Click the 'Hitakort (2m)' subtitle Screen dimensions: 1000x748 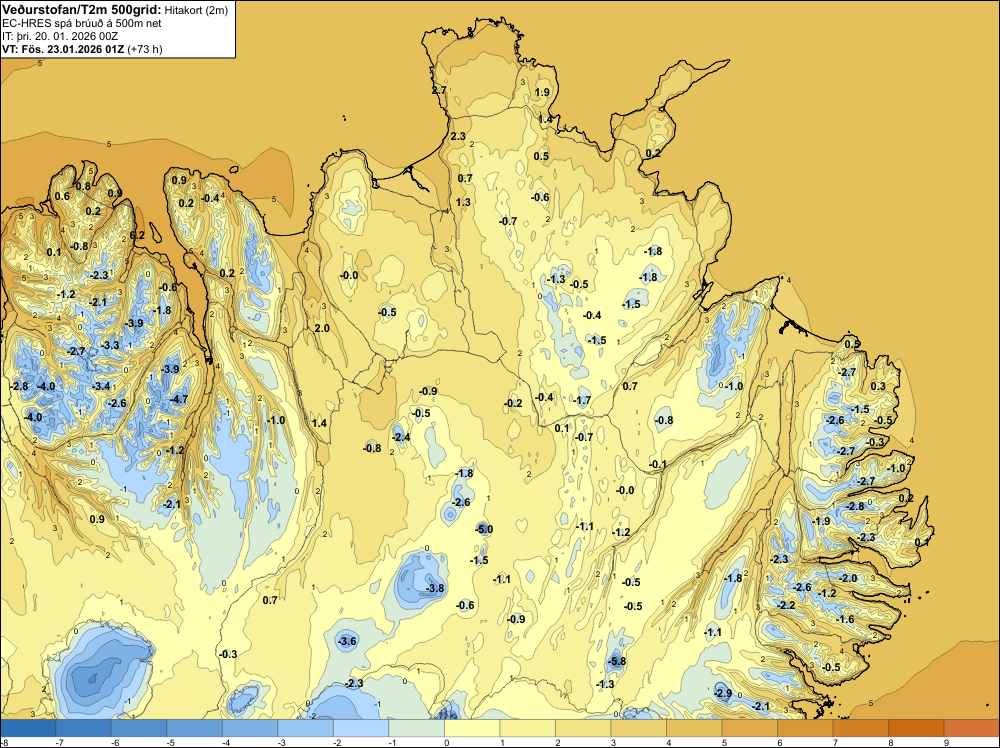195,10
